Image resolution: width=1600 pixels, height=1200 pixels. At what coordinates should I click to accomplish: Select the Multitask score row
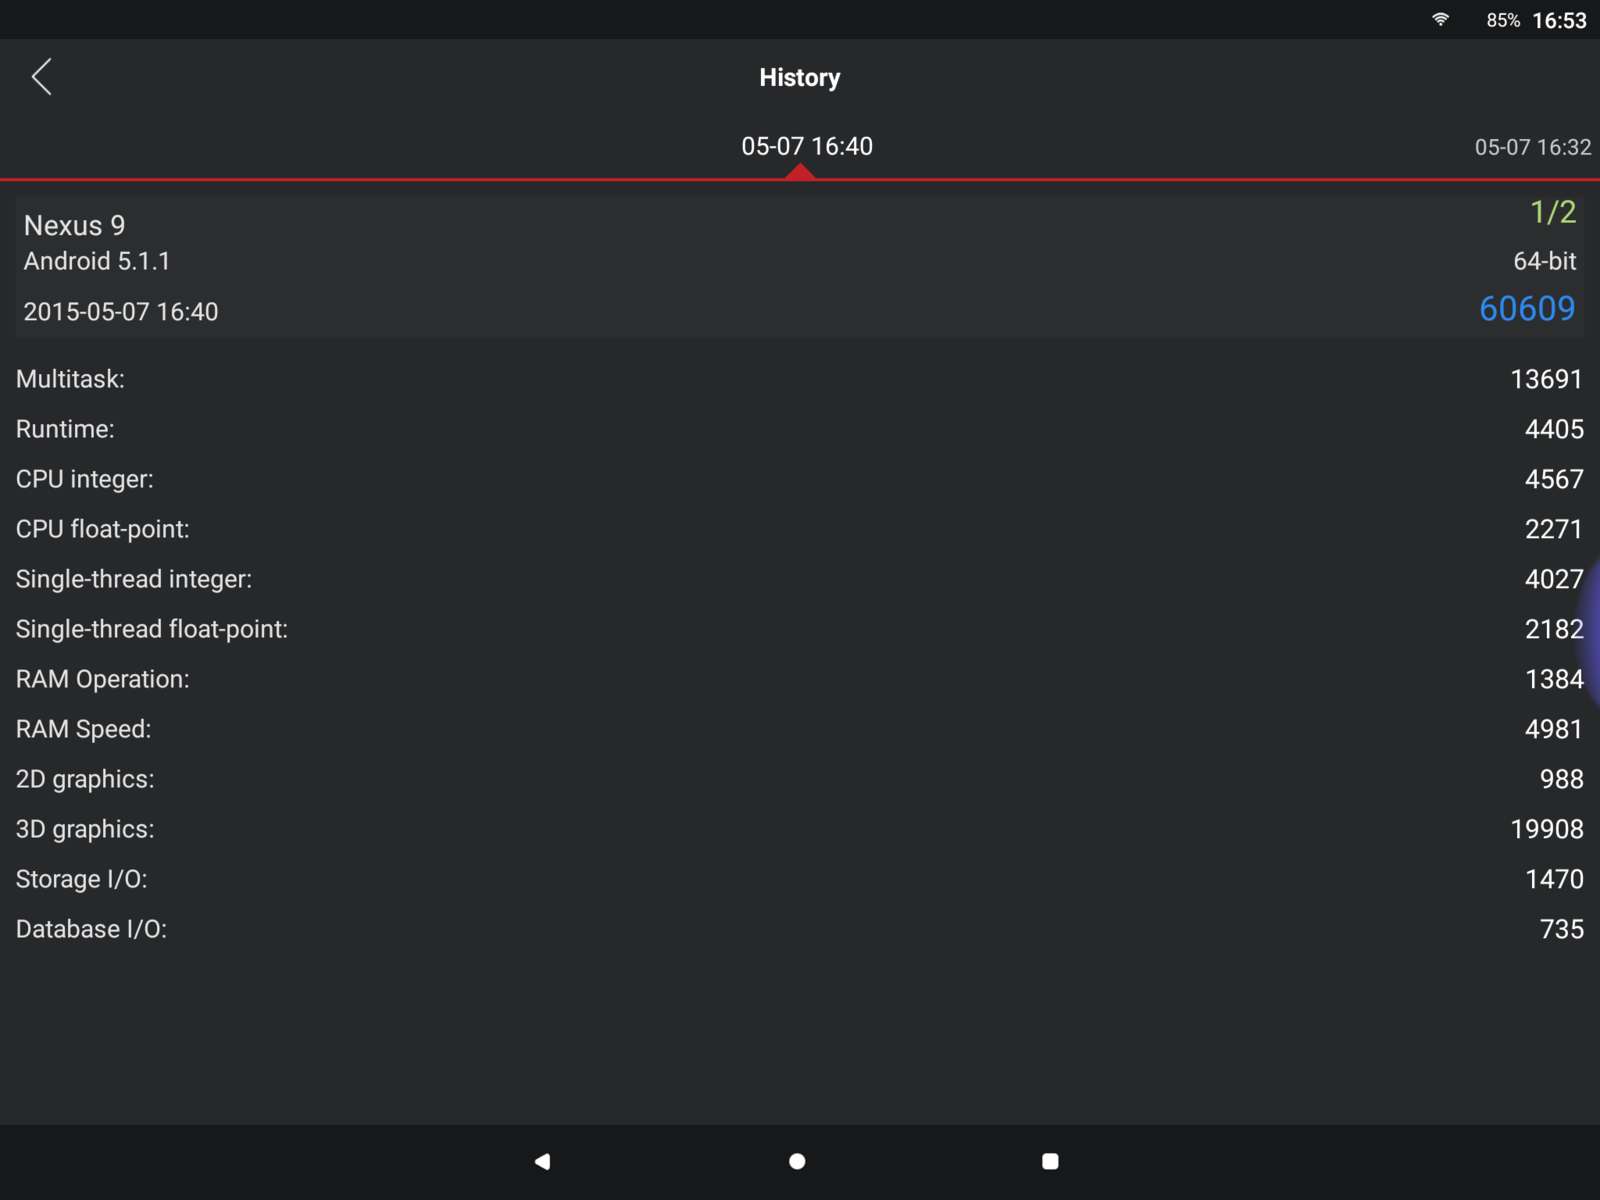pos(800,379)
